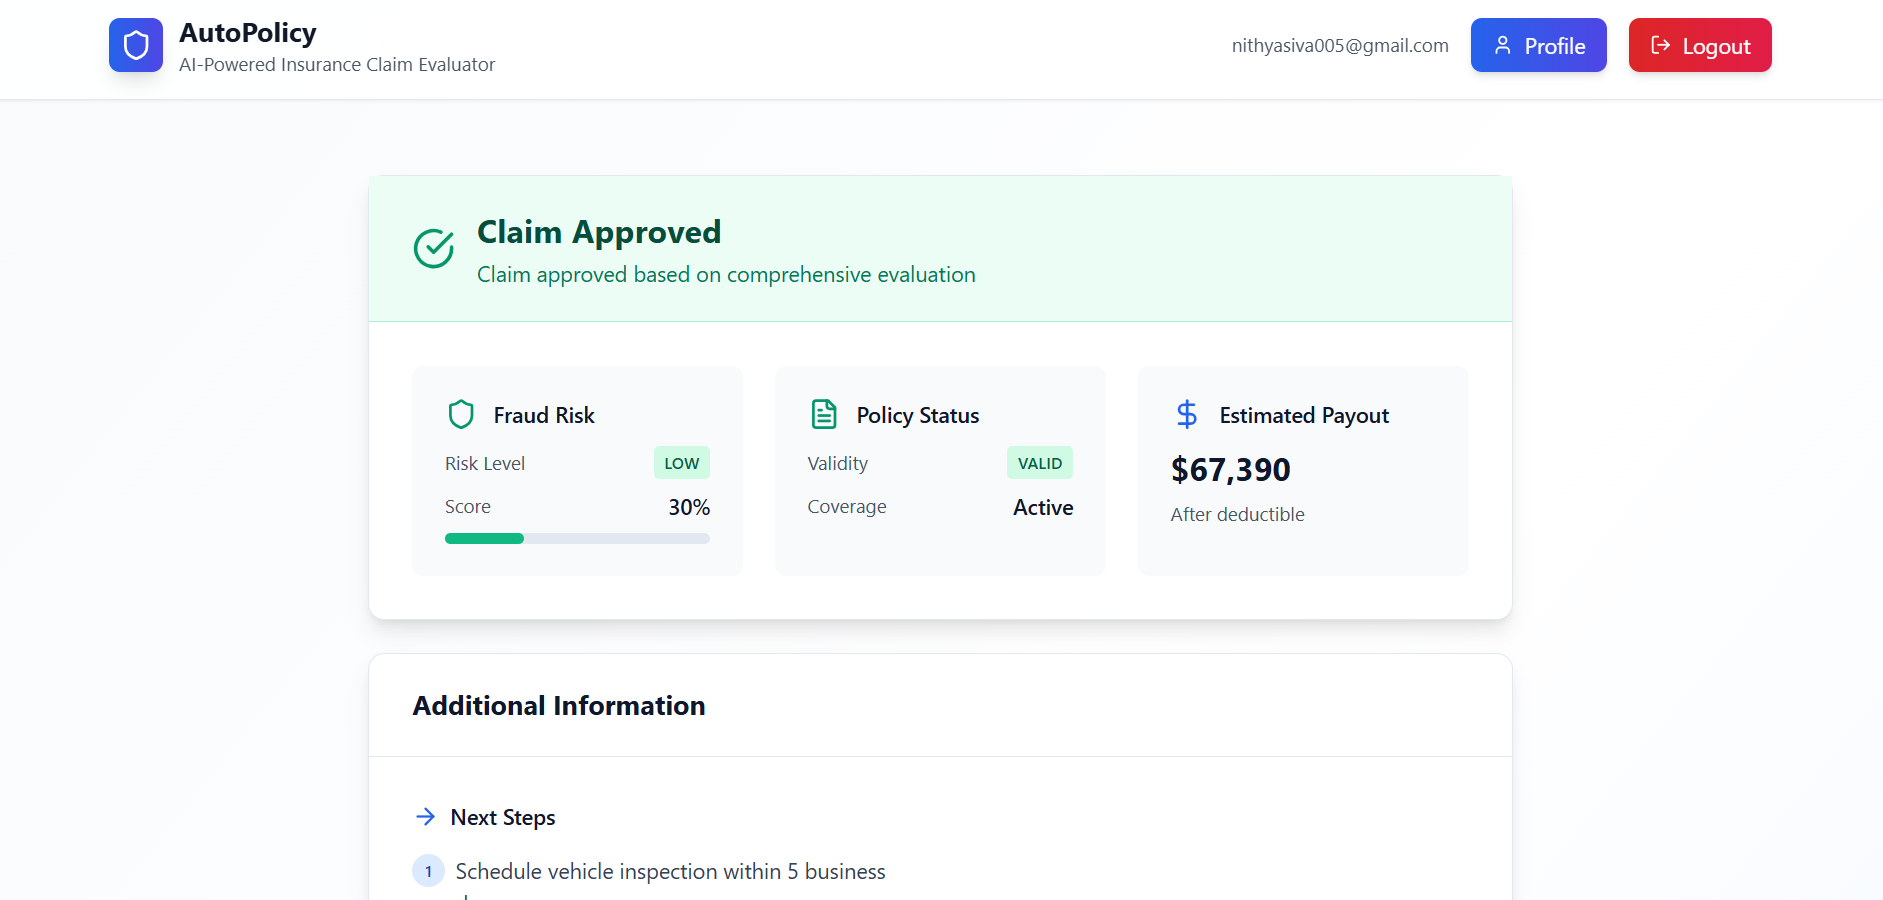This screenshot has height=900, width=1883.
Task: Click the step 1 number badge
Action: point(428,871)
